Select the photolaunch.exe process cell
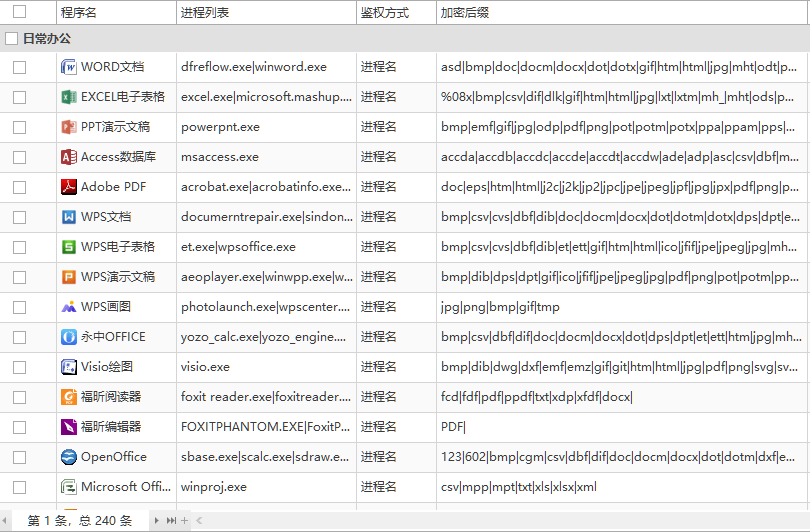This screenshot has width=810, height=532. point(266,307)
